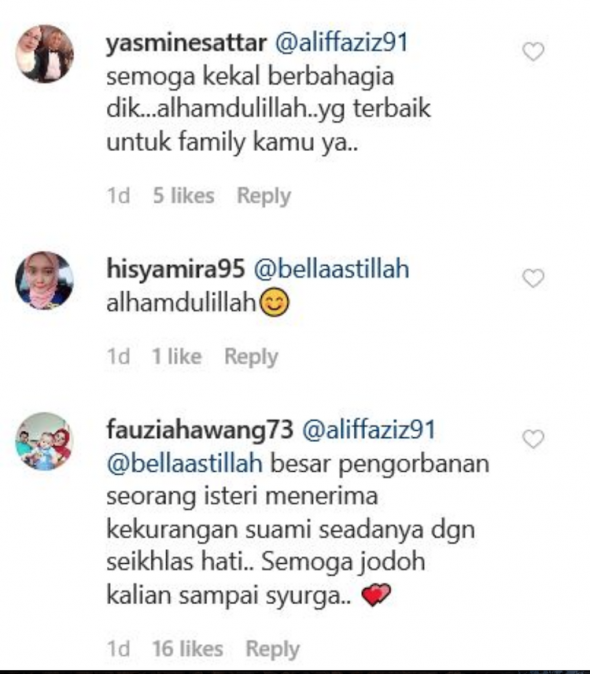590x674 pixels.
Task: View the 16 likes on fauziahawang73's comment
Action: (x=188, y=649)
